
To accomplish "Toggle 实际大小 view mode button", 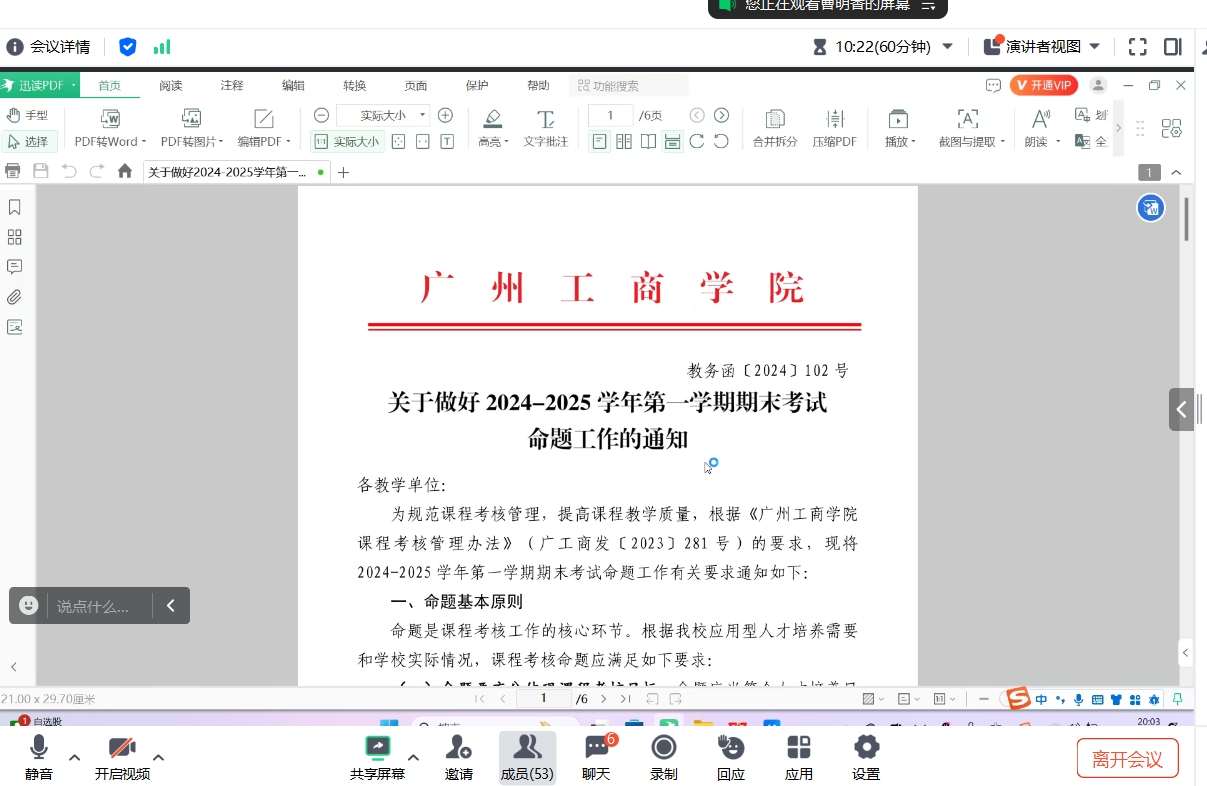I will [347, 142].
